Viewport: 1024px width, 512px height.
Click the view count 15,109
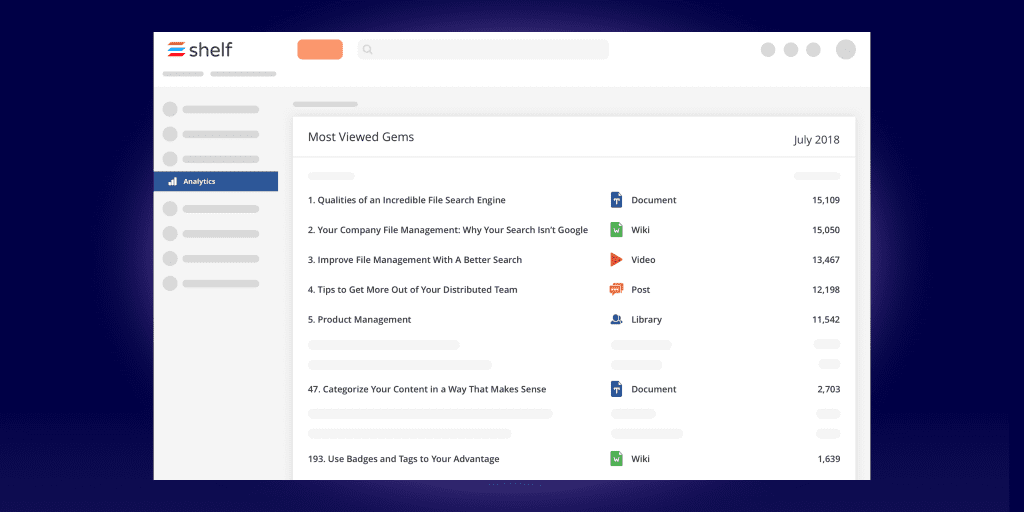click(826, 200)
